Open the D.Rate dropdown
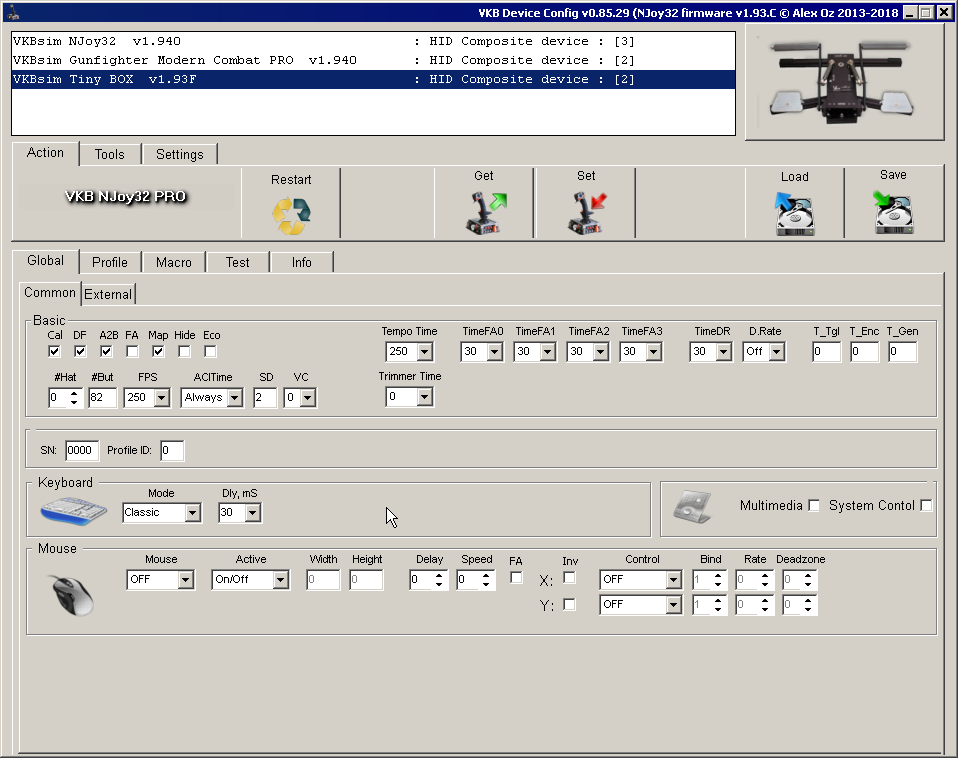The image size is (958, 758). 777,352
